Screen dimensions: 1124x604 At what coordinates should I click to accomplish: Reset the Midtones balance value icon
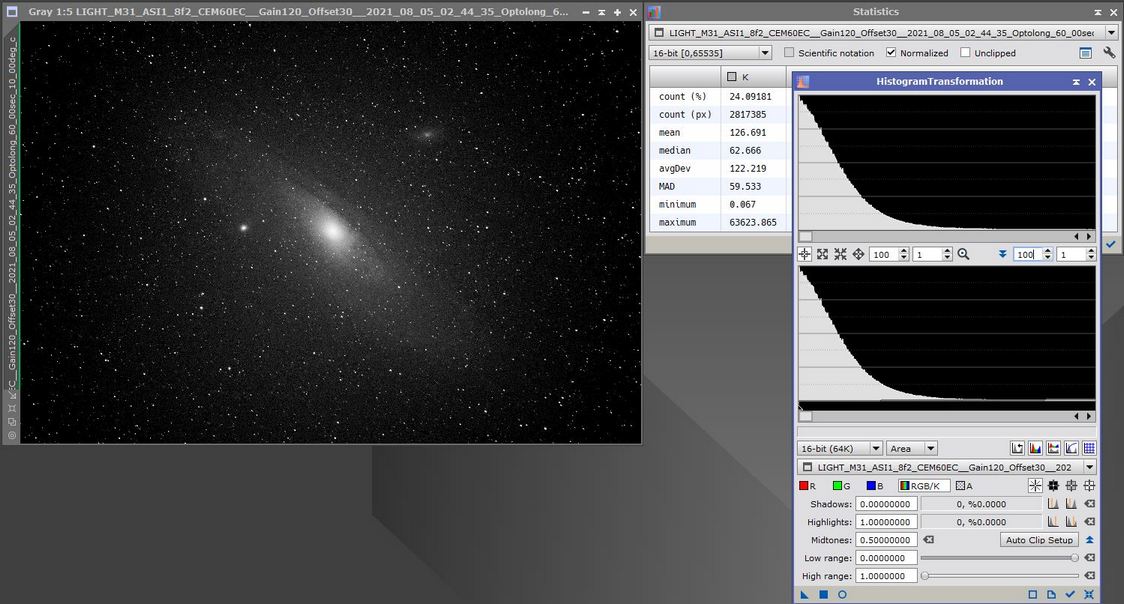[x=928, y=540]
